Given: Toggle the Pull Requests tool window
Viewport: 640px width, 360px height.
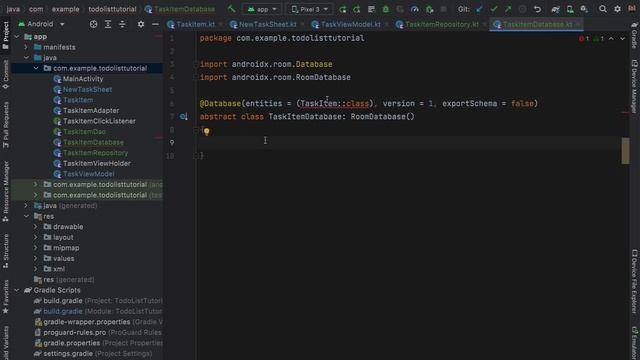Looking at the screenshot, I should [x=5, y=125].
